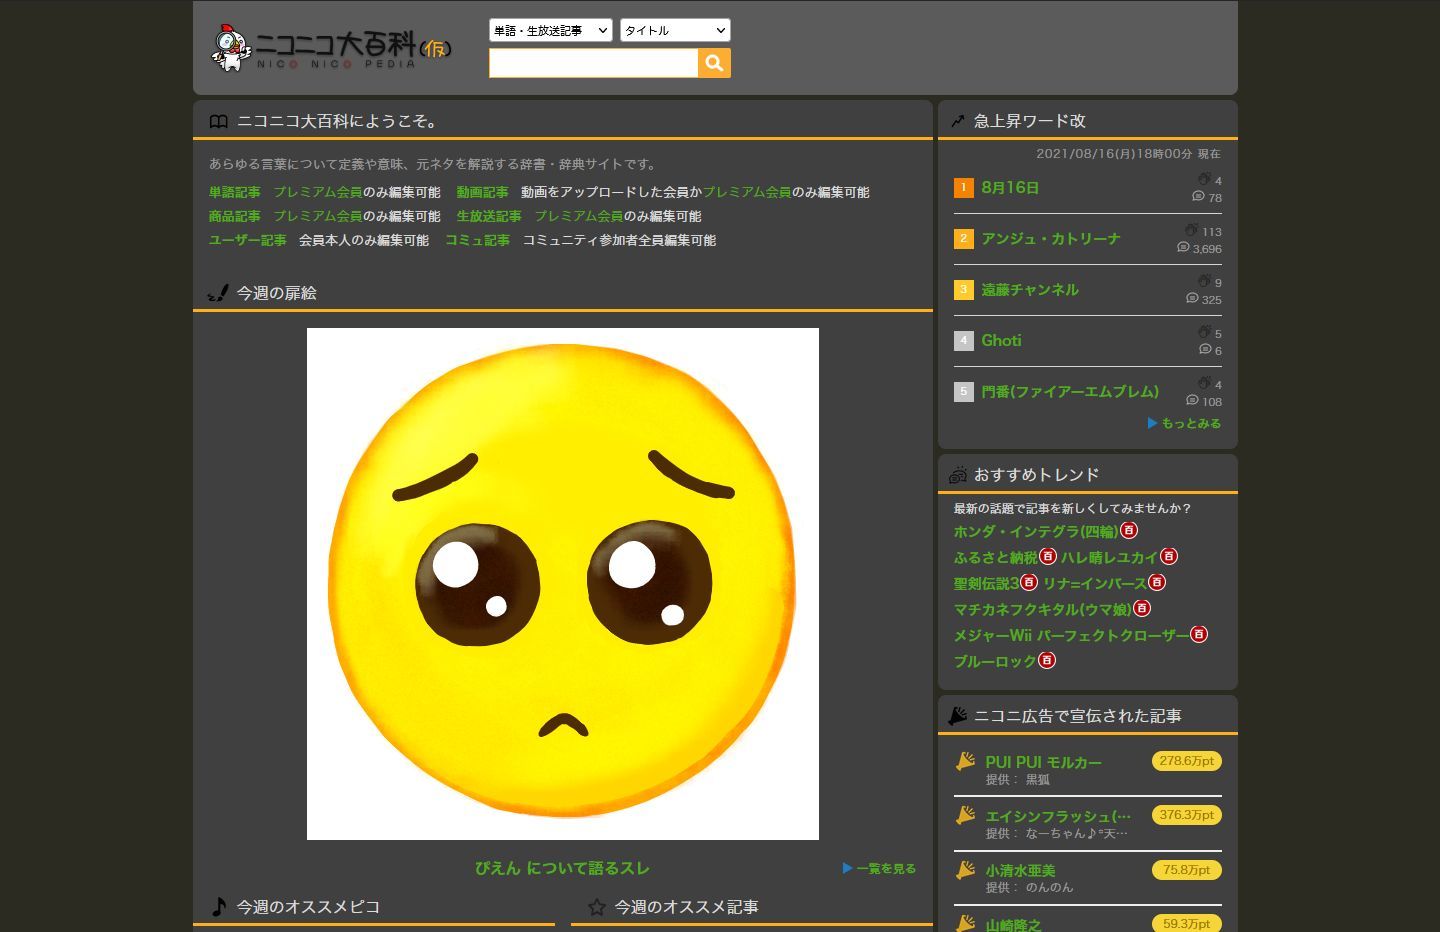Open the 商品記事 link
The image size is (1440, 932).
(235, 216)
